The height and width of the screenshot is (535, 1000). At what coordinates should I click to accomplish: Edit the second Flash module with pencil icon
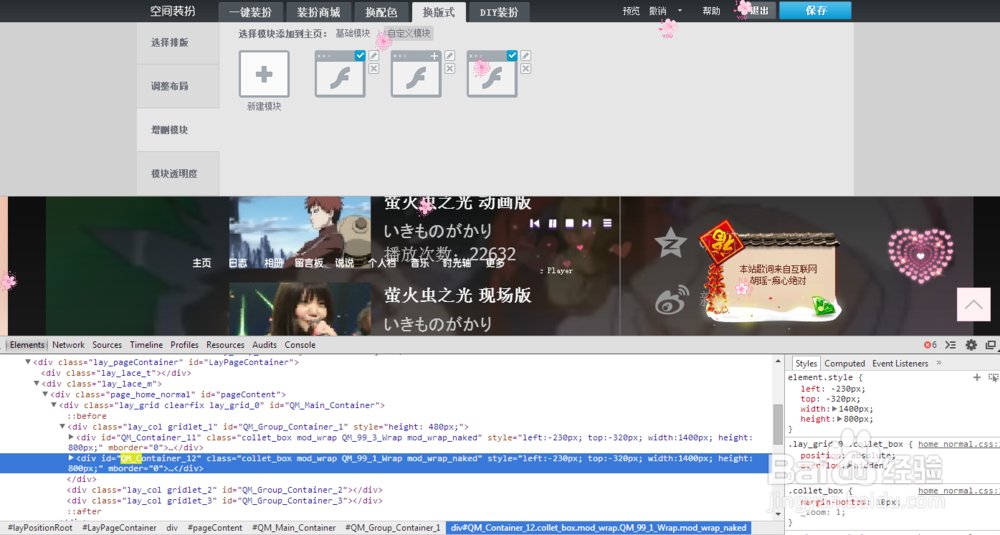pyautogui.click(x=450, y=56)
